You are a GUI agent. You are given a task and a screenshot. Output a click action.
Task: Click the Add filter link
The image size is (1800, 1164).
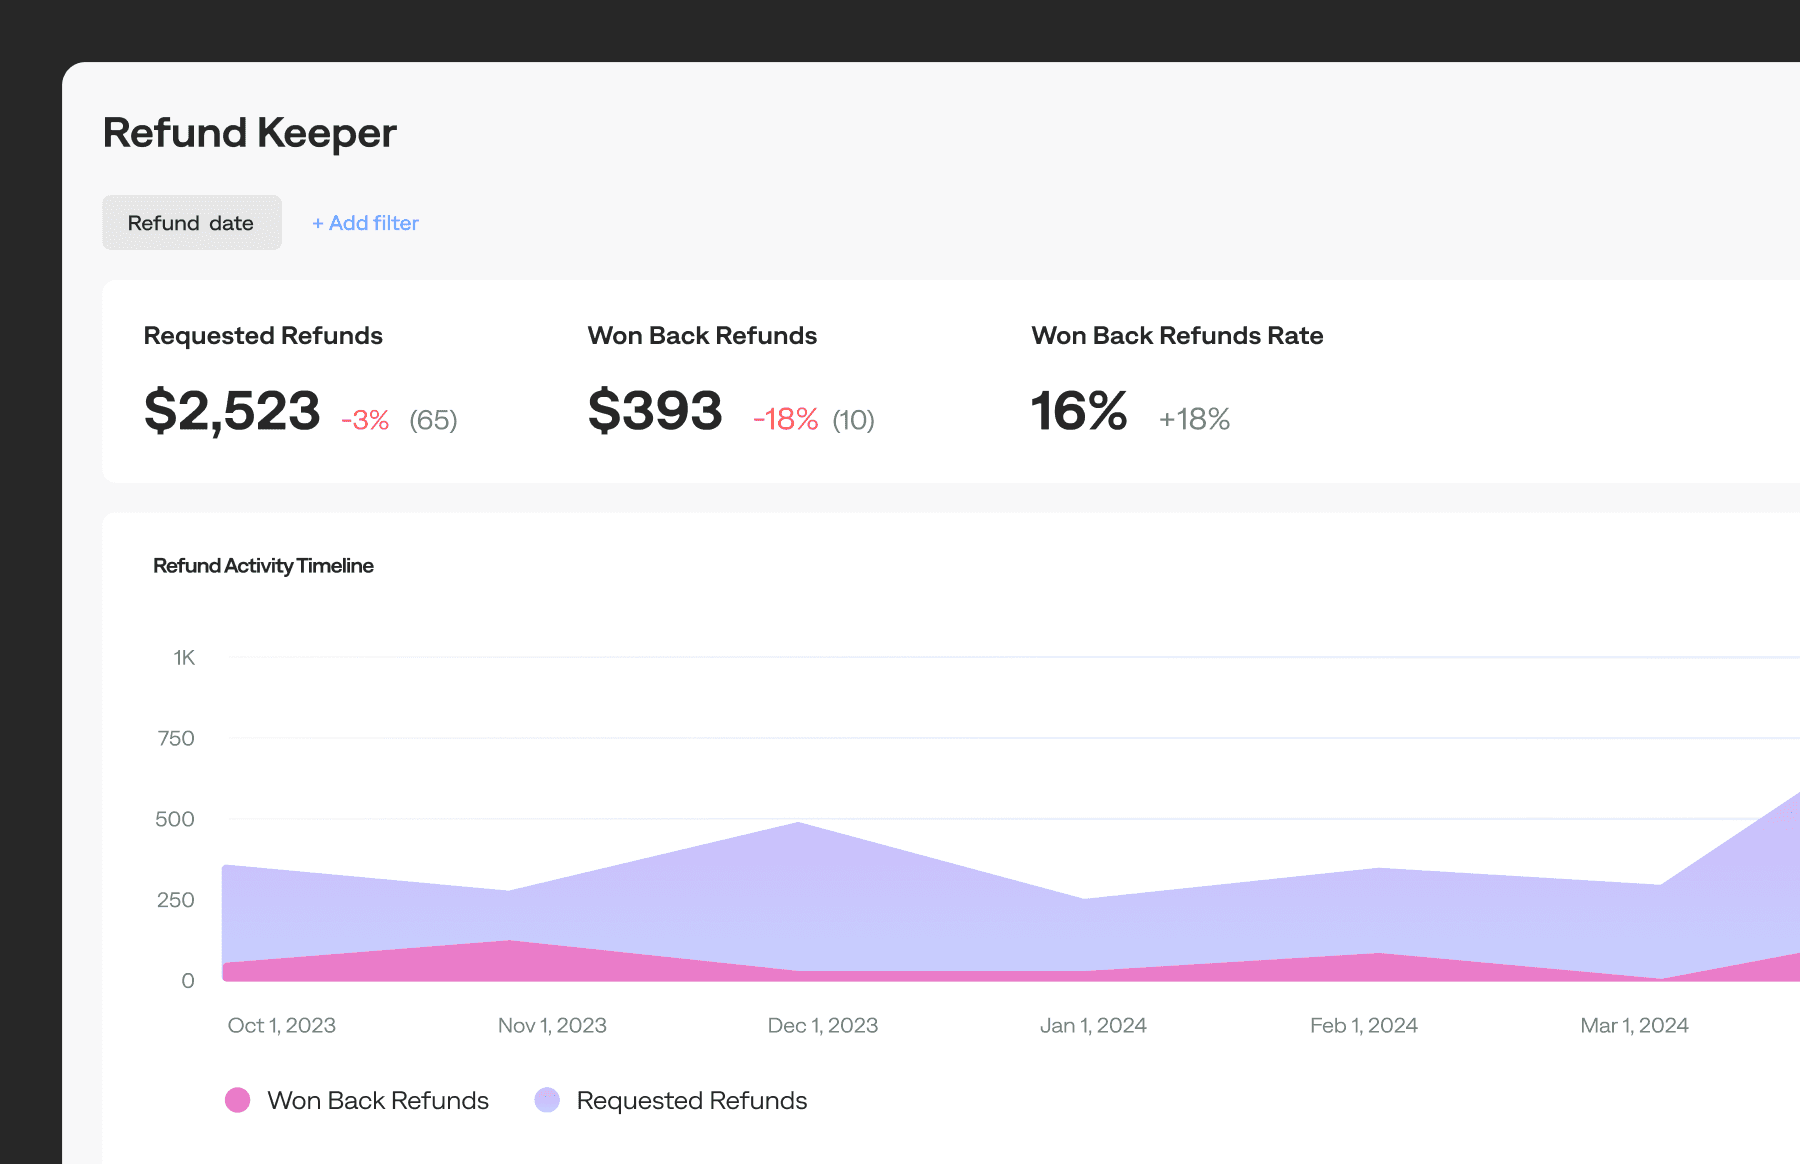(365, 222)
